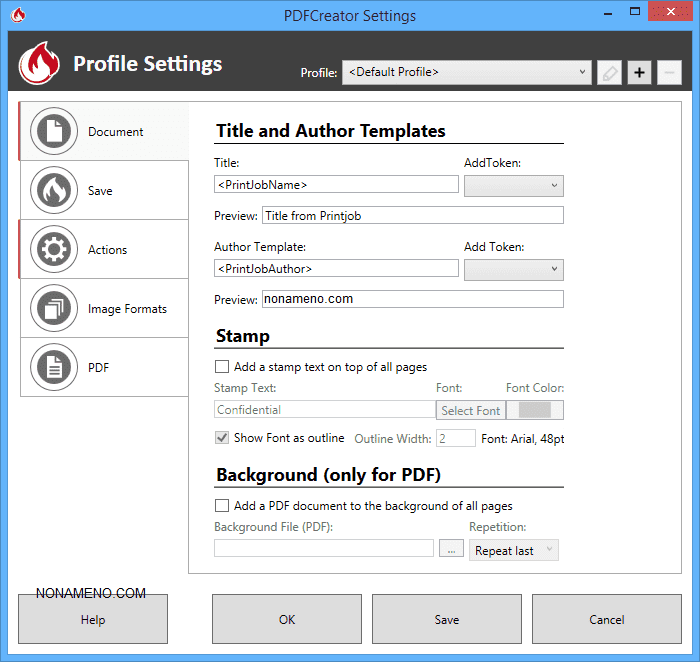Open the Actions gear icon
The width and height of the screenshot is (700, 662).
pyautogui.click(x=55, y=249)
